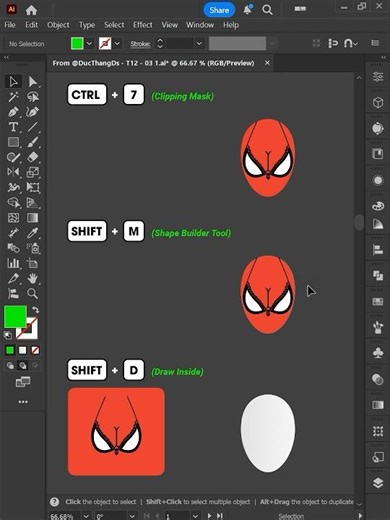Set paint mode to Gradient
This screenshot has height=520, width=390.
point(22,350)
